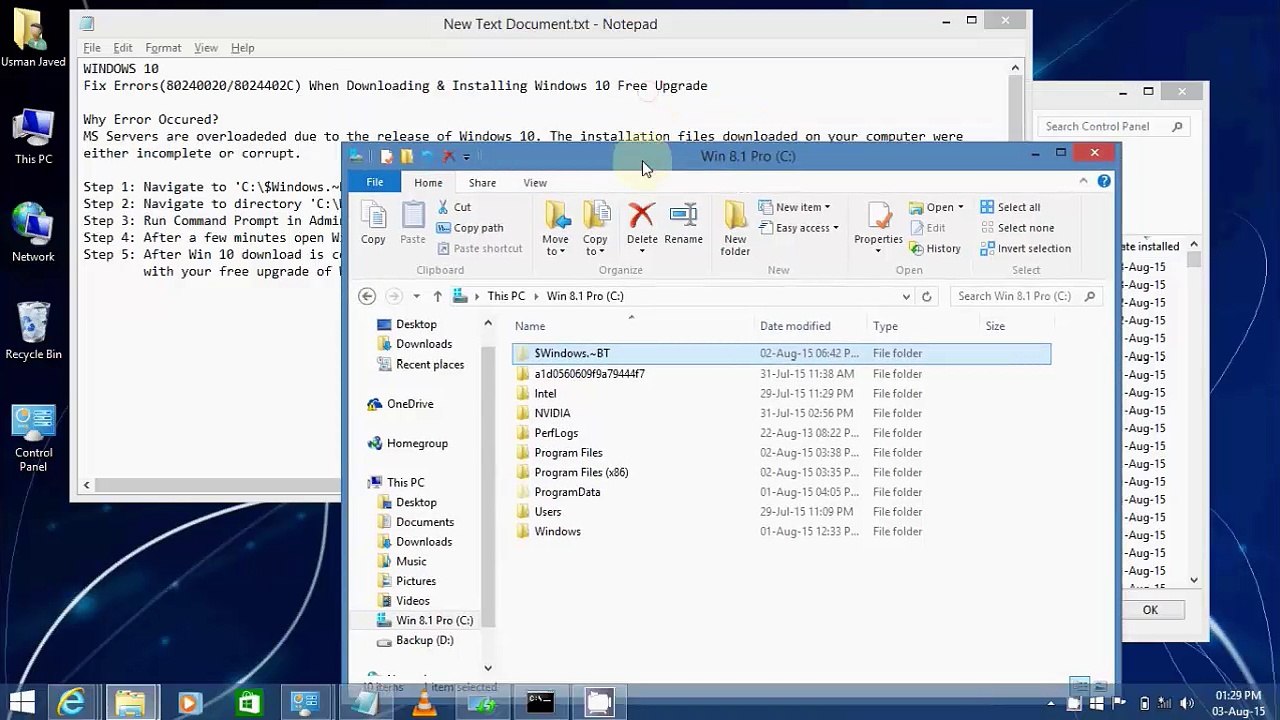Open the Windows Store taskbar icon

tap(248, 703)
